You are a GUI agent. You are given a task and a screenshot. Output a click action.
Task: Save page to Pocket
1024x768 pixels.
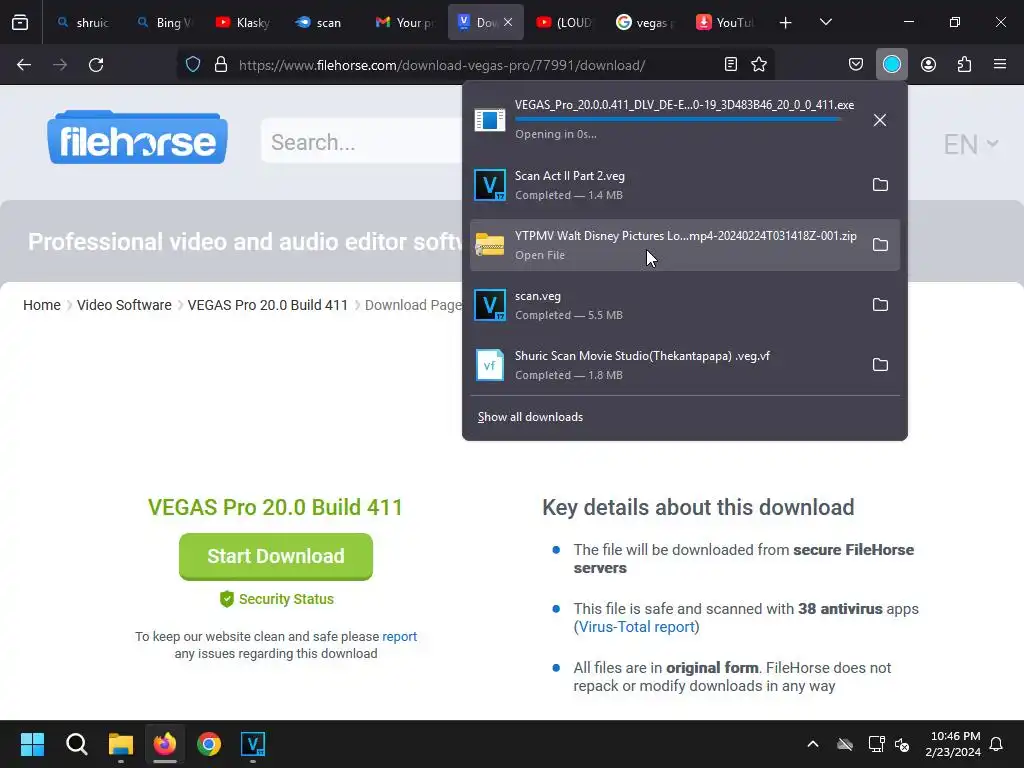pos(856,64)
